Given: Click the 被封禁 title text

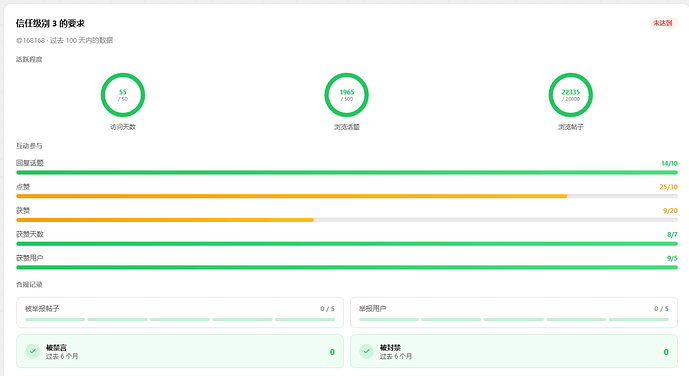Looking at the screenshot, I should click(390, 347).
